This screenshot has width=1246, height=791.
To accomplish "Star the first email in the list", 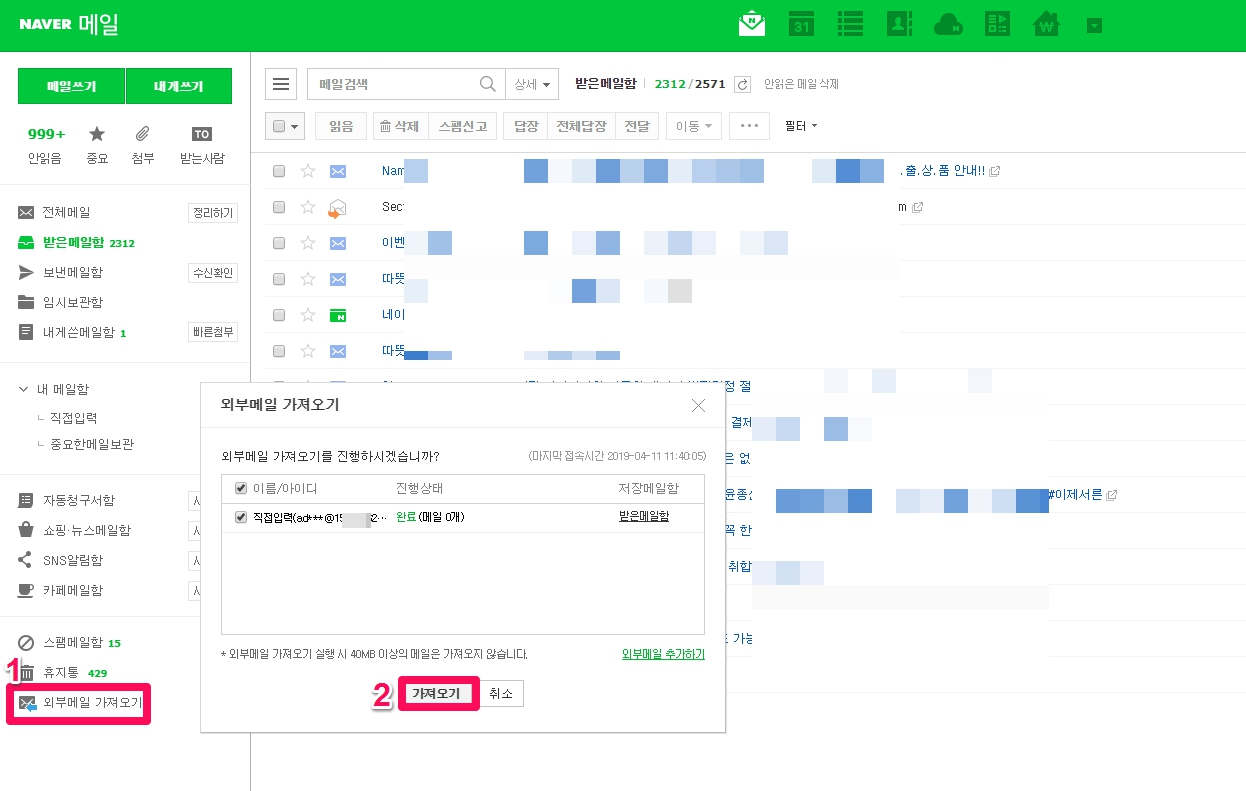I will (x=308, y=171).
